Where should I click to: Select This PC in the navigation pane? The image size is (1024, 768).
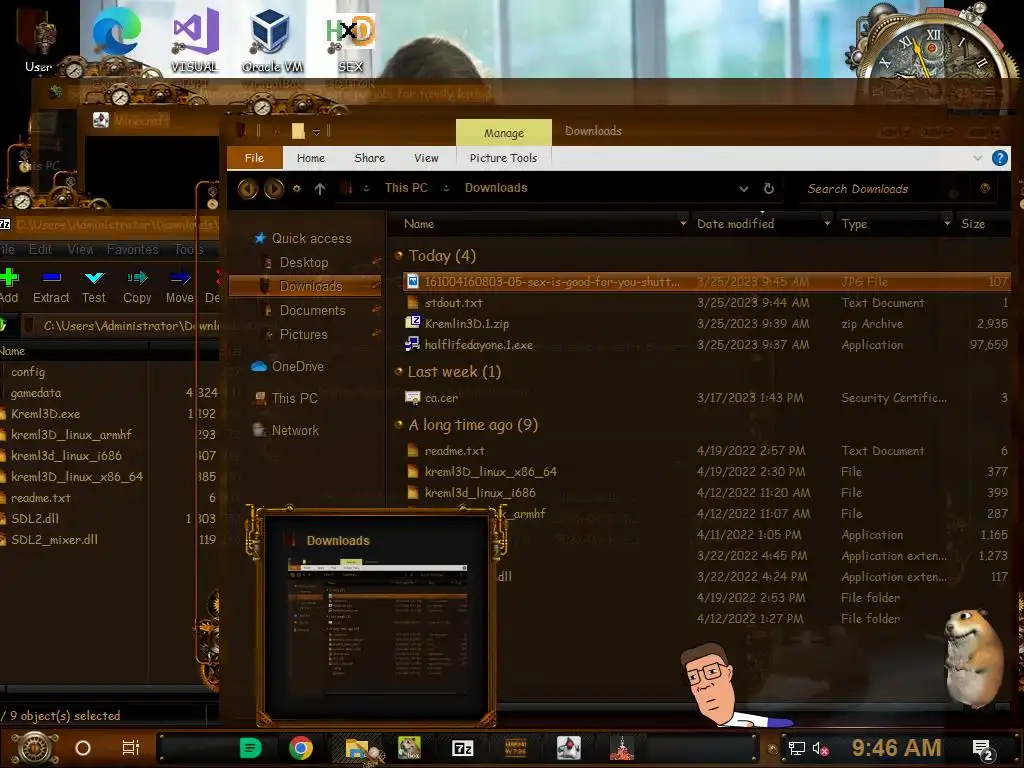pyautogui.click(x=285, y=398)
